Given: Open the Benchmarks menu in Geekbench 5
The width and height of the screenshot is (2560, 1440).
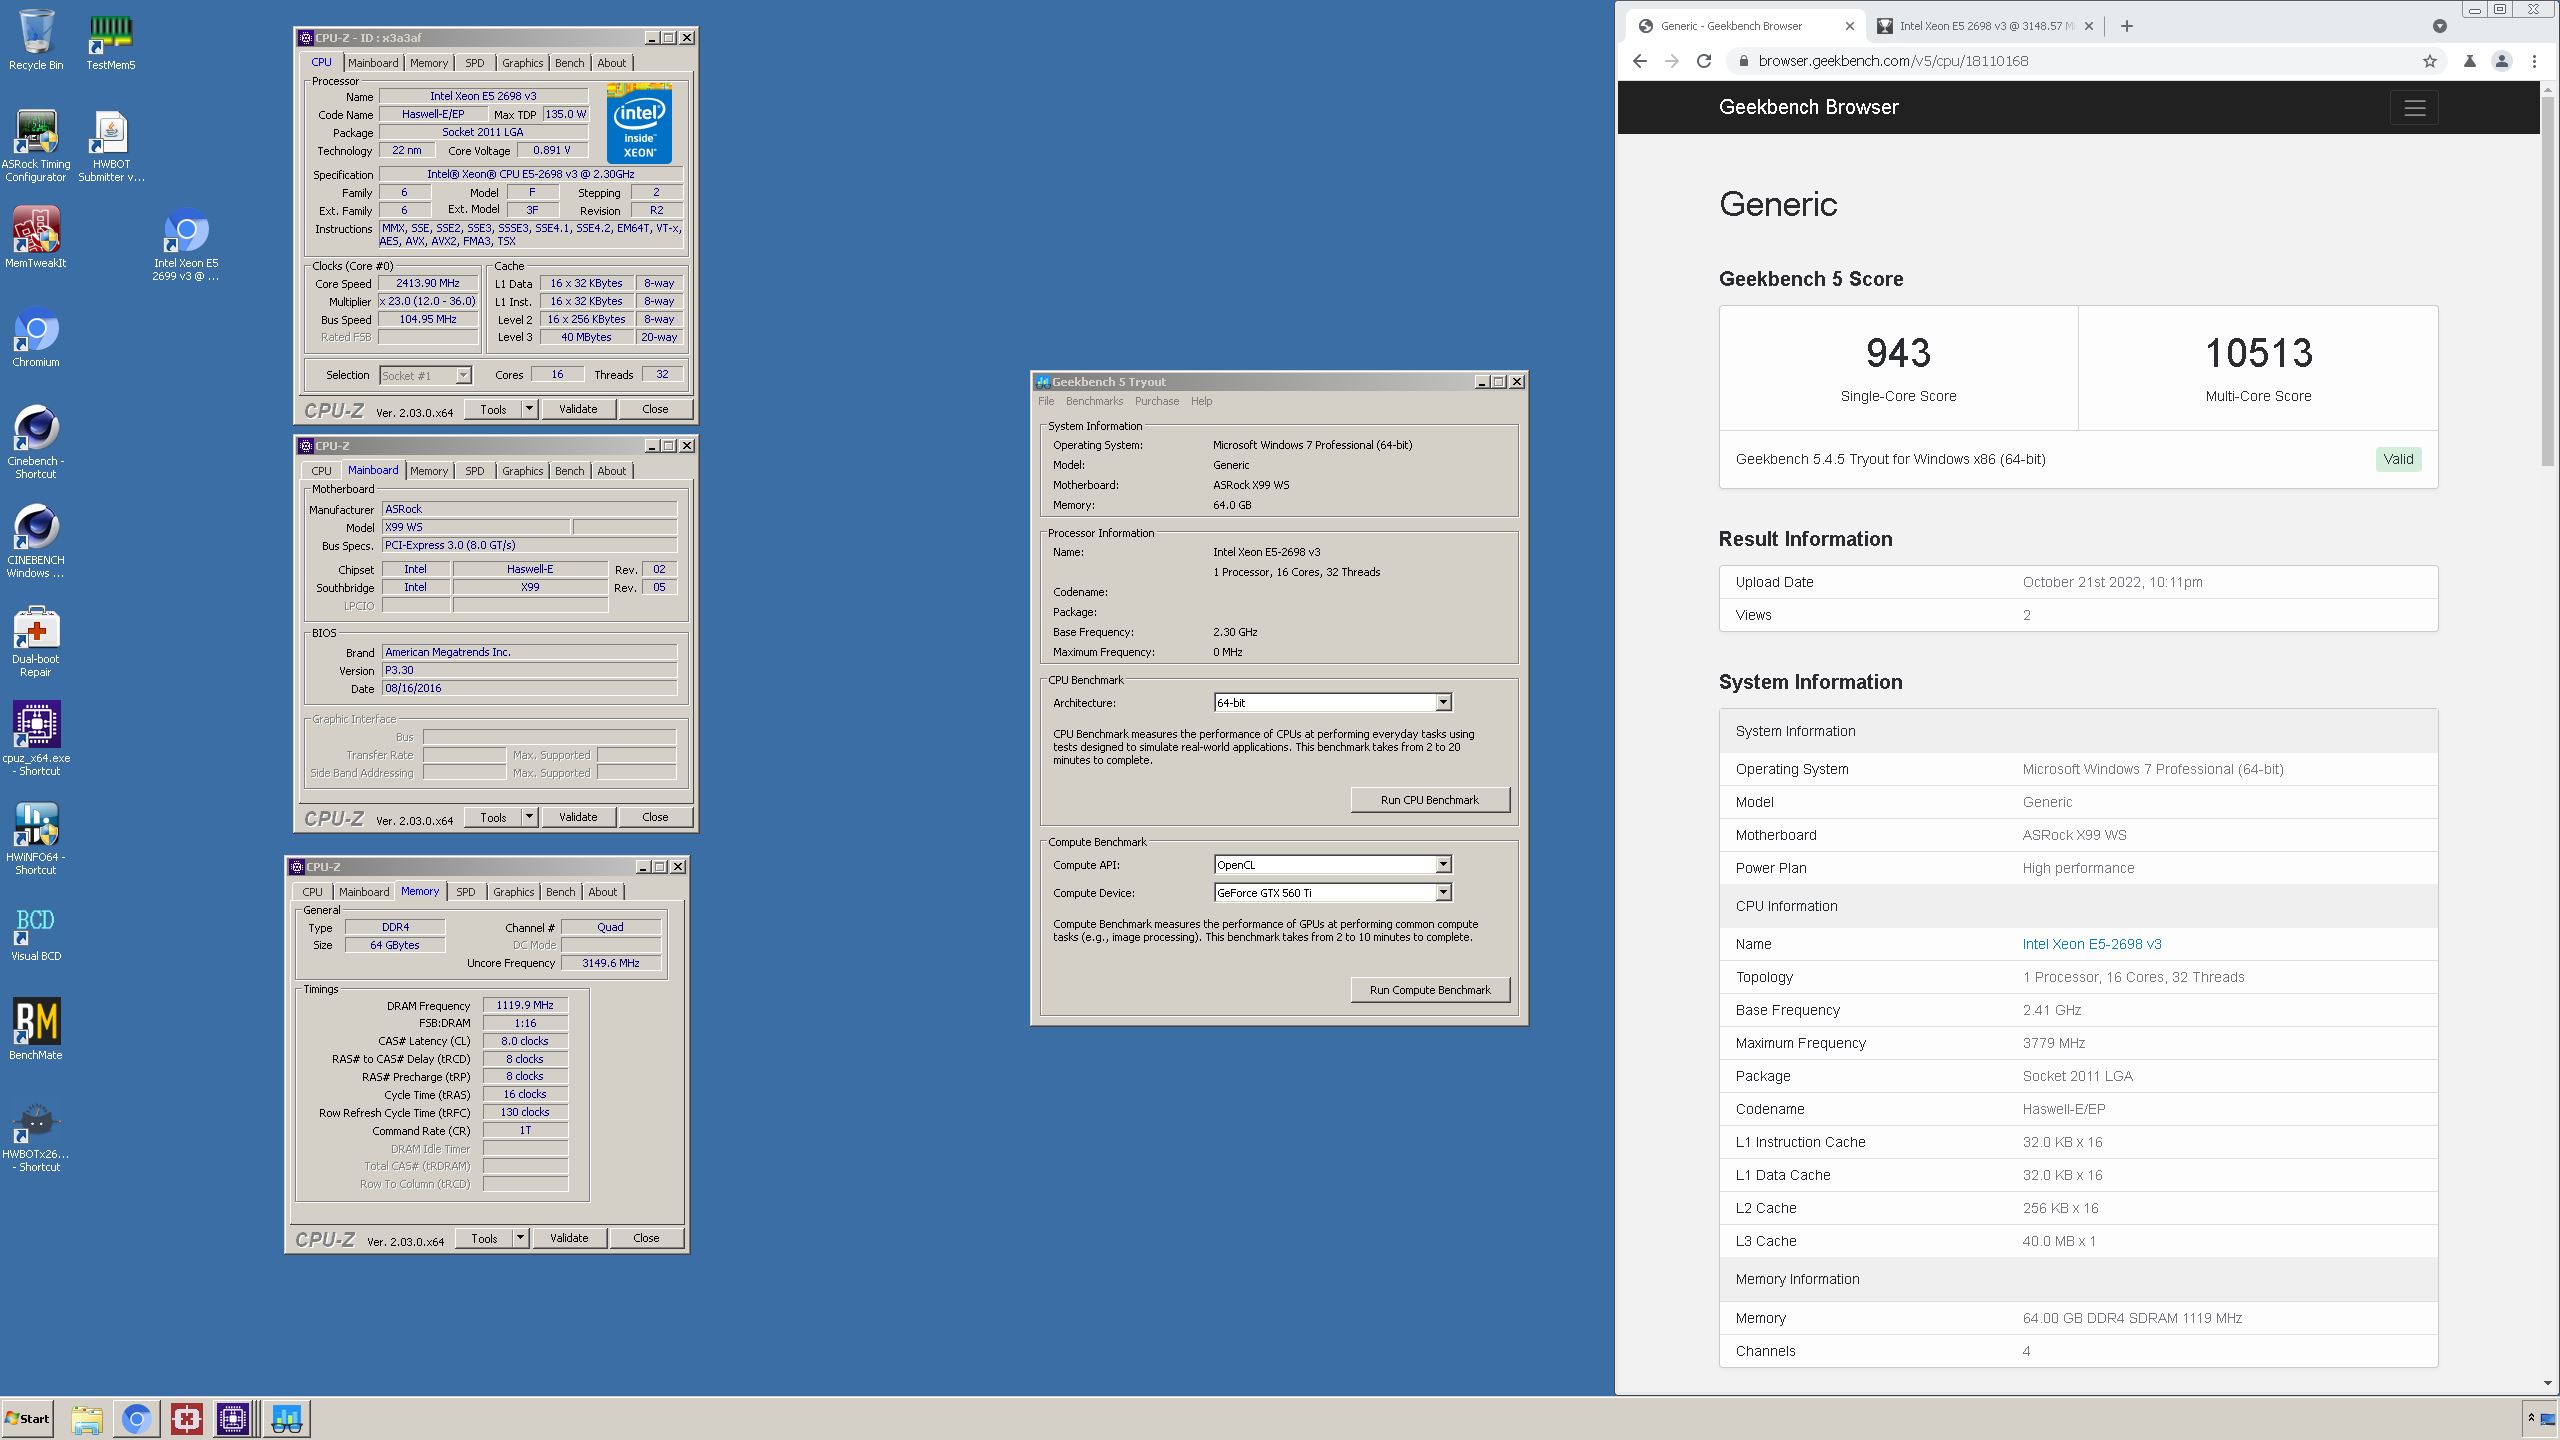Looking at the screenshot, I should point(1094,401).
